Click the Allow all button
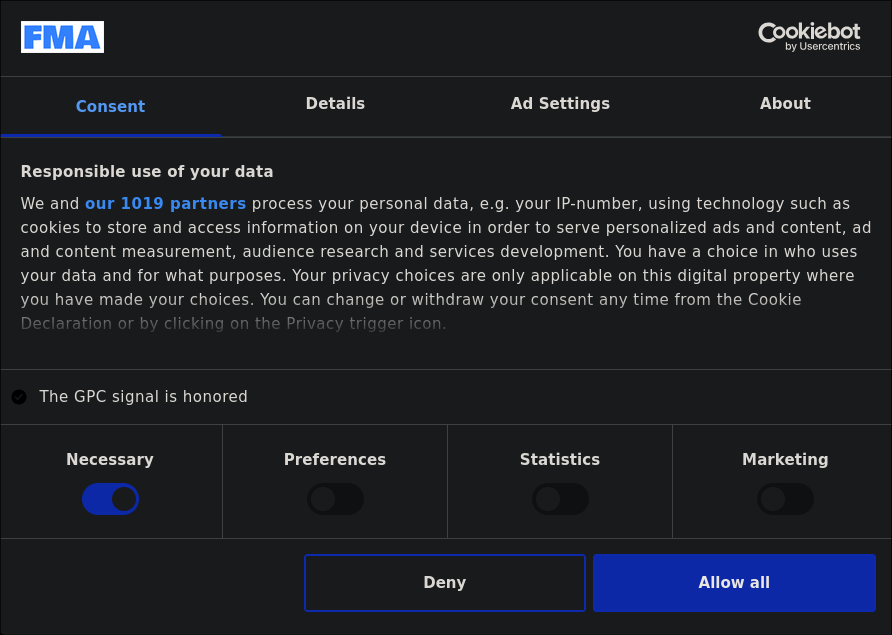892x635 pixels. tap(734, 583)
